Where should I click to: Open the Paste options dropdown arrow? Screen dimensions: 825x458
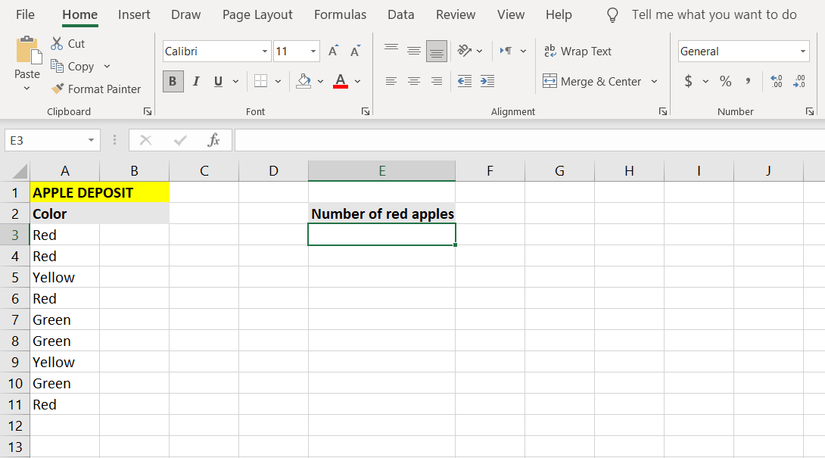[27, 88]
